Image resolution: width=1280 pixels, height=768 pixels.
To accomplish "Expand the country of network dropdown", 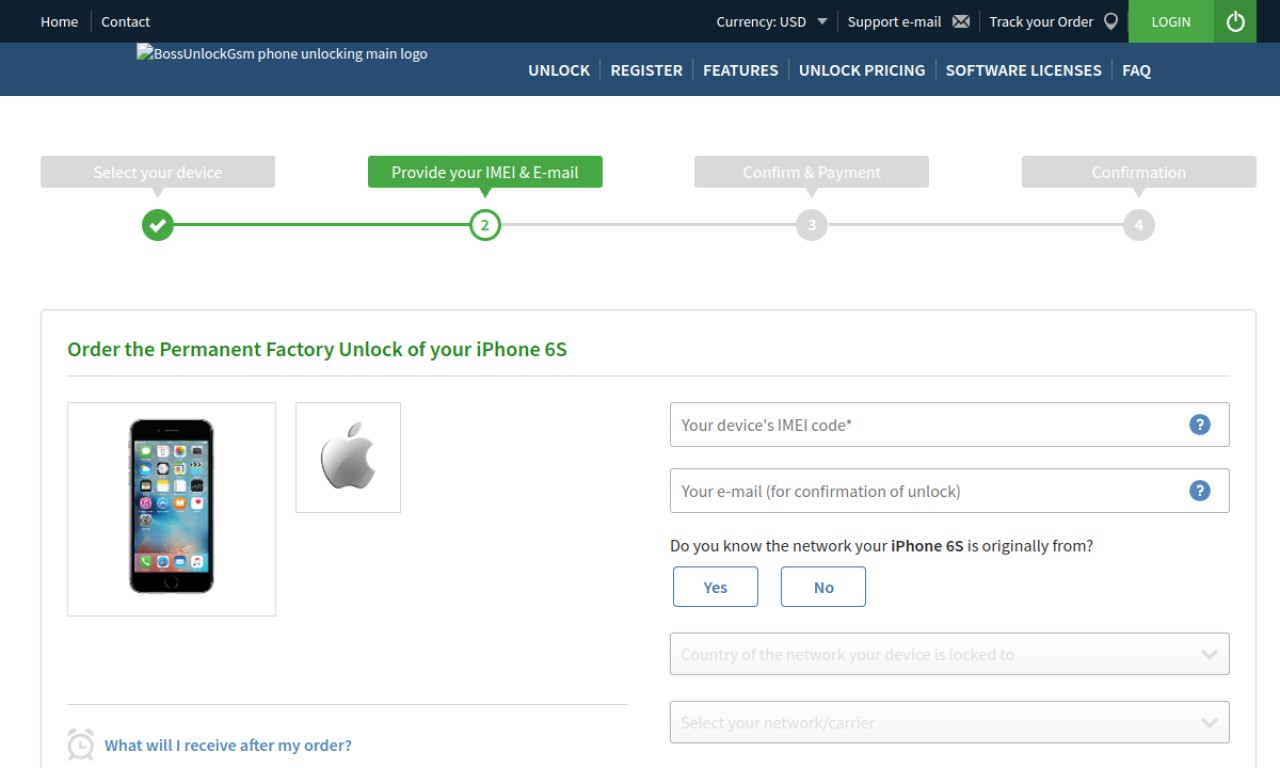I will tap(949, 655).
